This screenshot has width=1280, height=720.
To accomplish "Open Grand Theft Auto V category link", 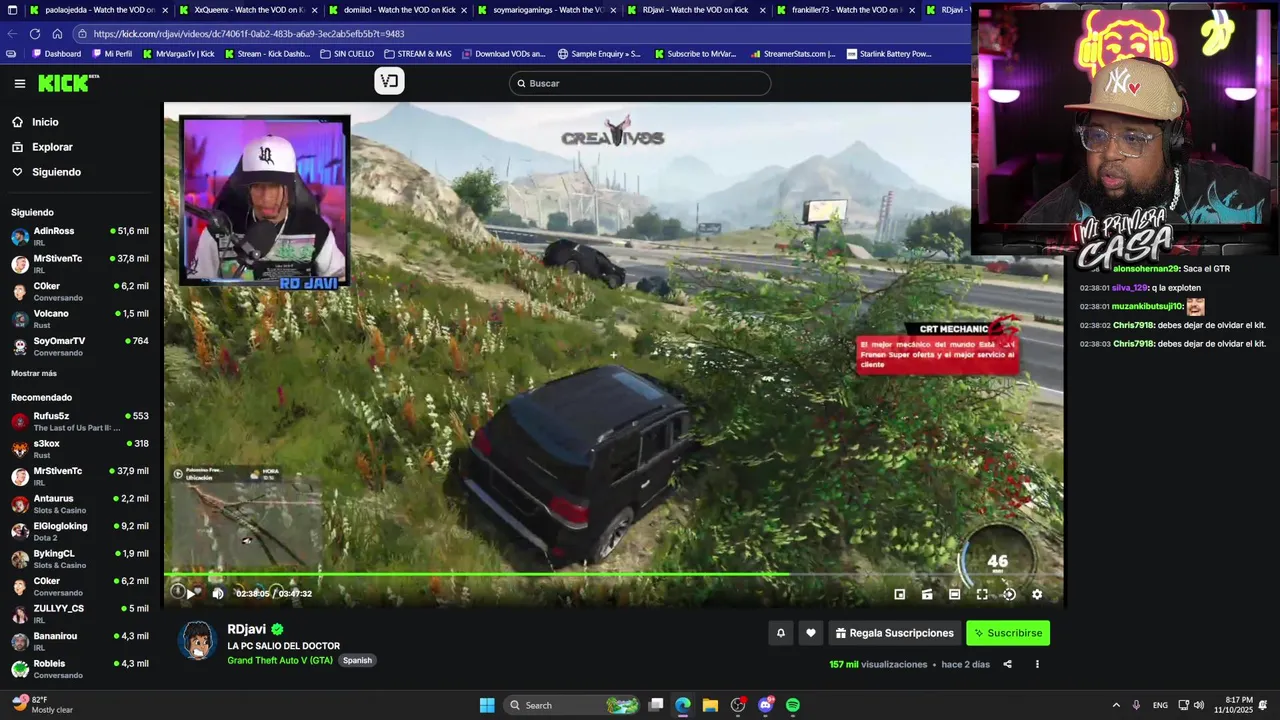I will 280,660.
